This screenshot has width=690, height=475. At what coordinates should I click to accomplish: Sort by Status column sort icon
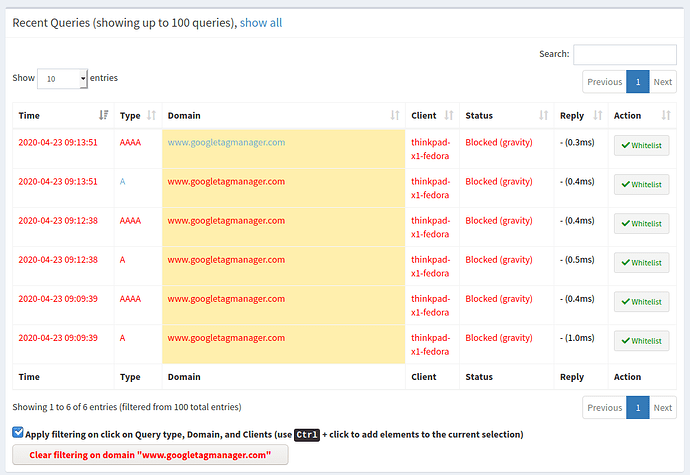coord(543,116)
